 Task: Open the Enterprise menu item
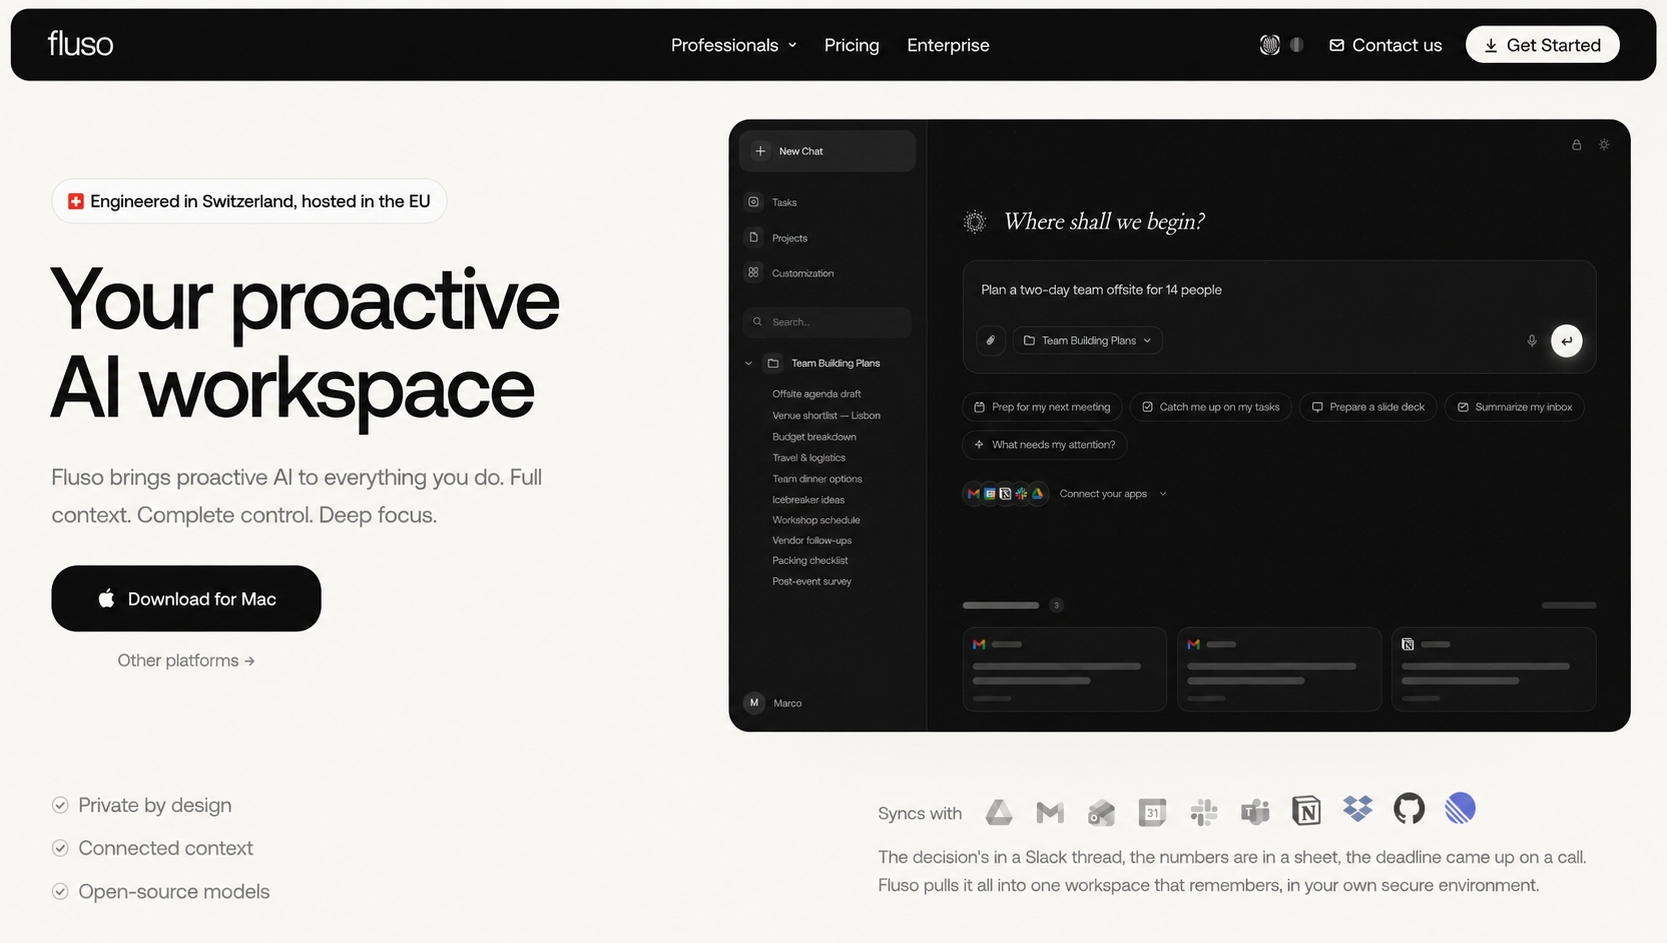(x=948, y=45)
